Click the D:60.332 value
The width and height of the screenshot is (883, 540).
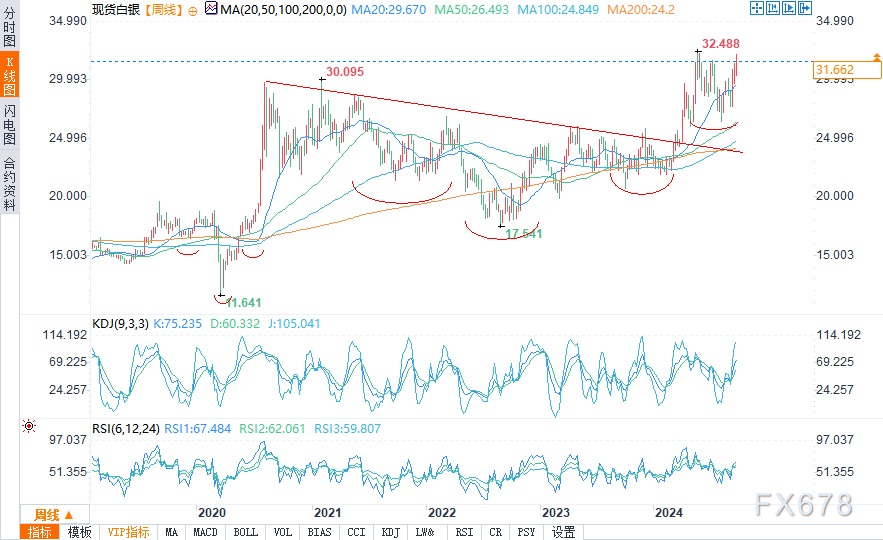click(x=235, y=324)
